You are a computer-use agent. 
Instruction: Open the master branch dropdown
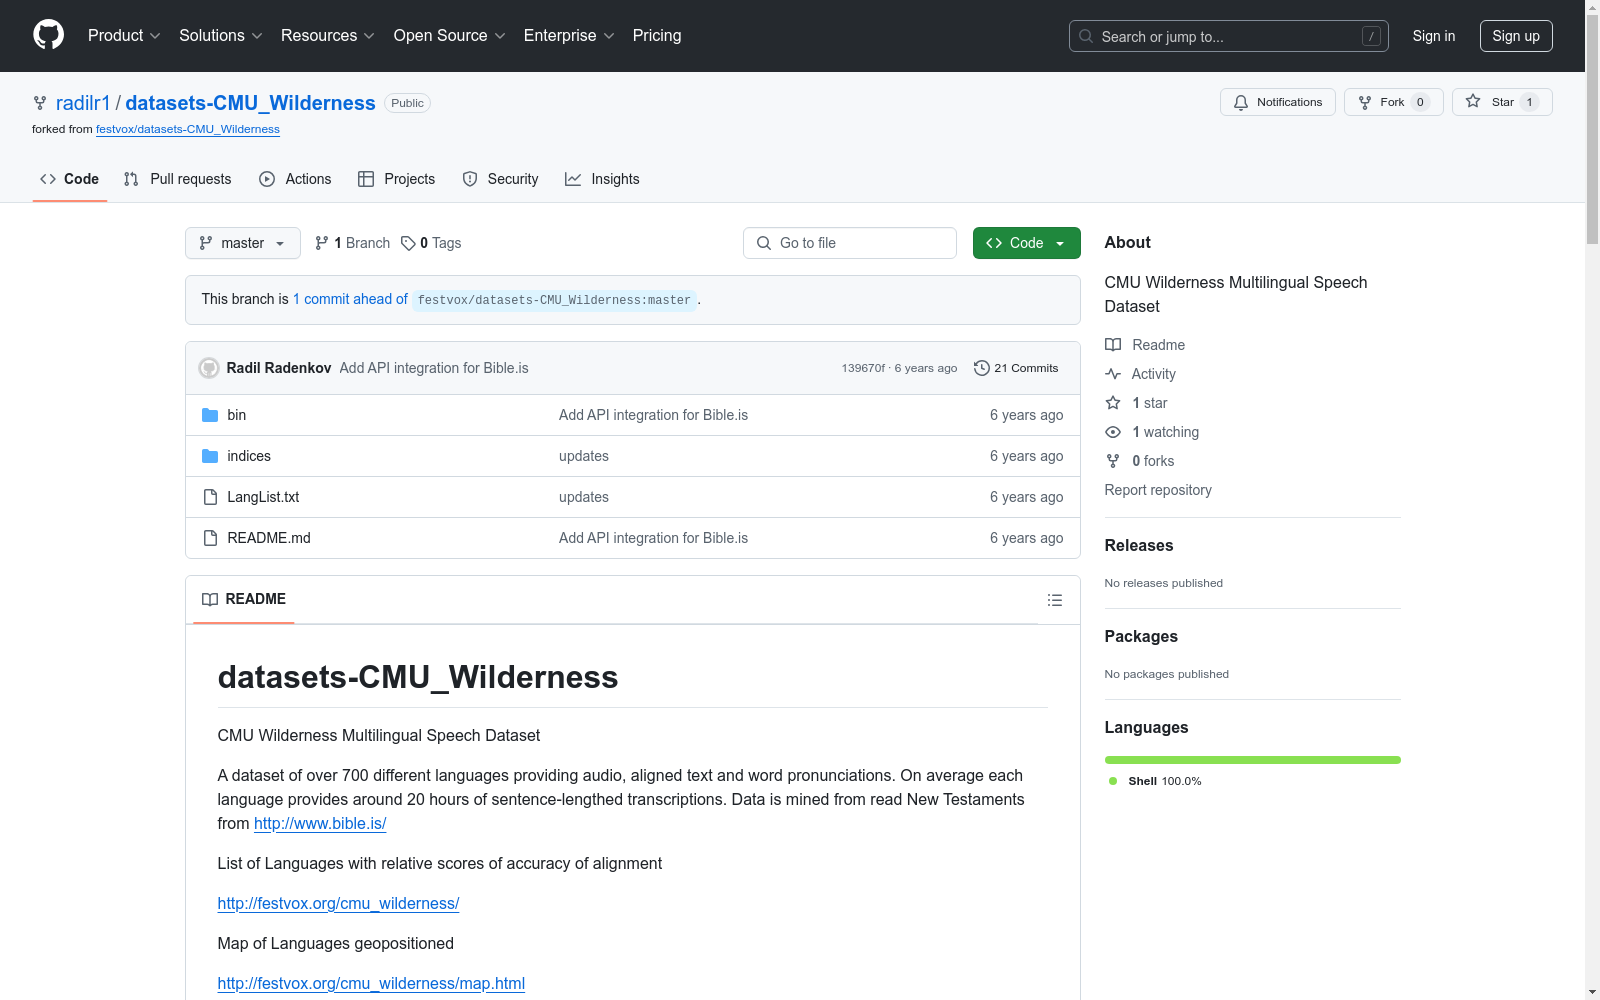[243, 243]
